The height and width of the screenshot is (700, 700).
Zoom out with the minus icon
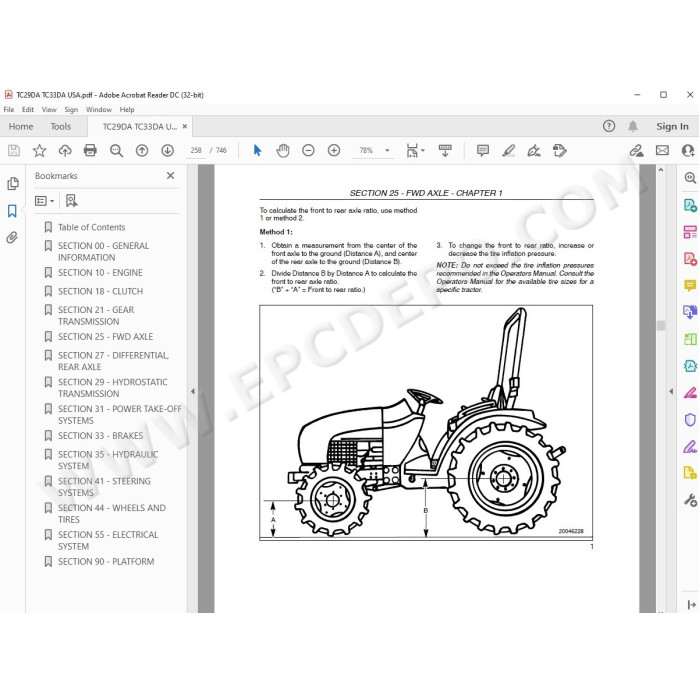click(308, 150)
